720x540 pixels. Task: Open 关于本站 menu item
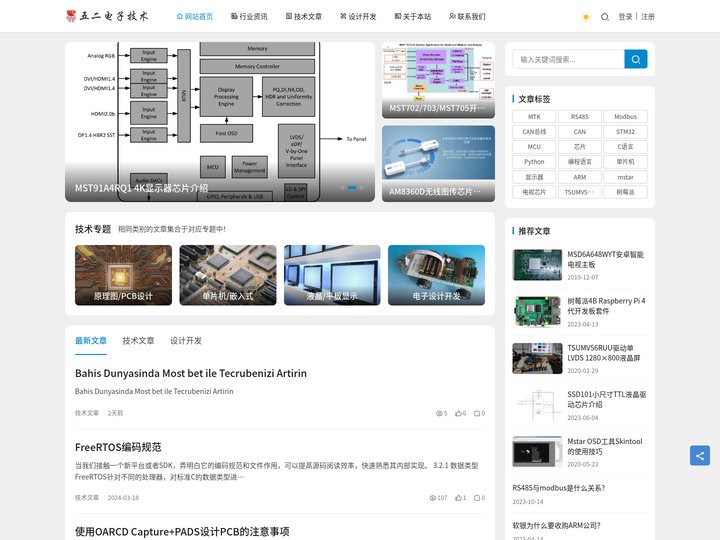[x=413, y=17]
